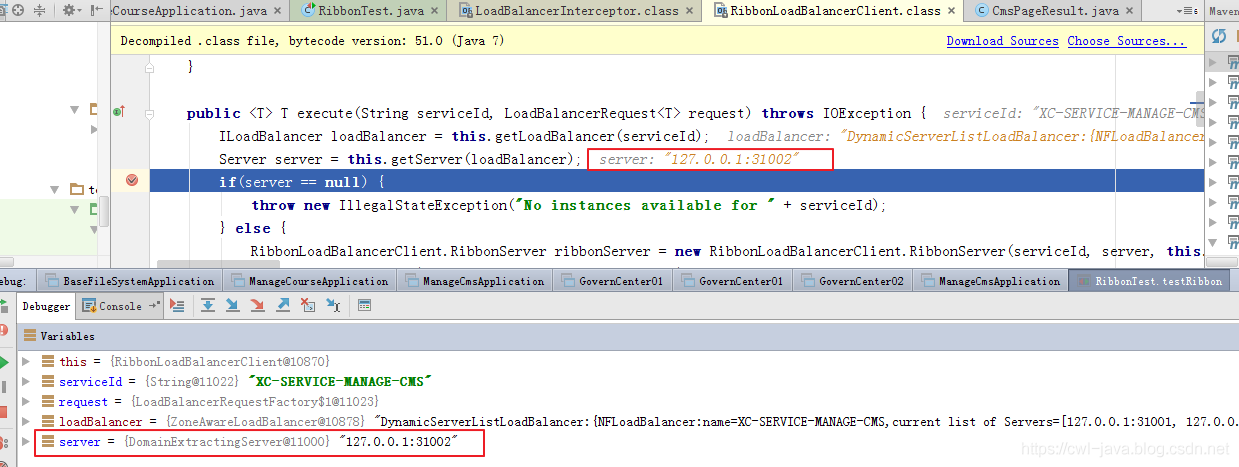Open BaseFileSystemApplication debug session tab

point(130,281)
